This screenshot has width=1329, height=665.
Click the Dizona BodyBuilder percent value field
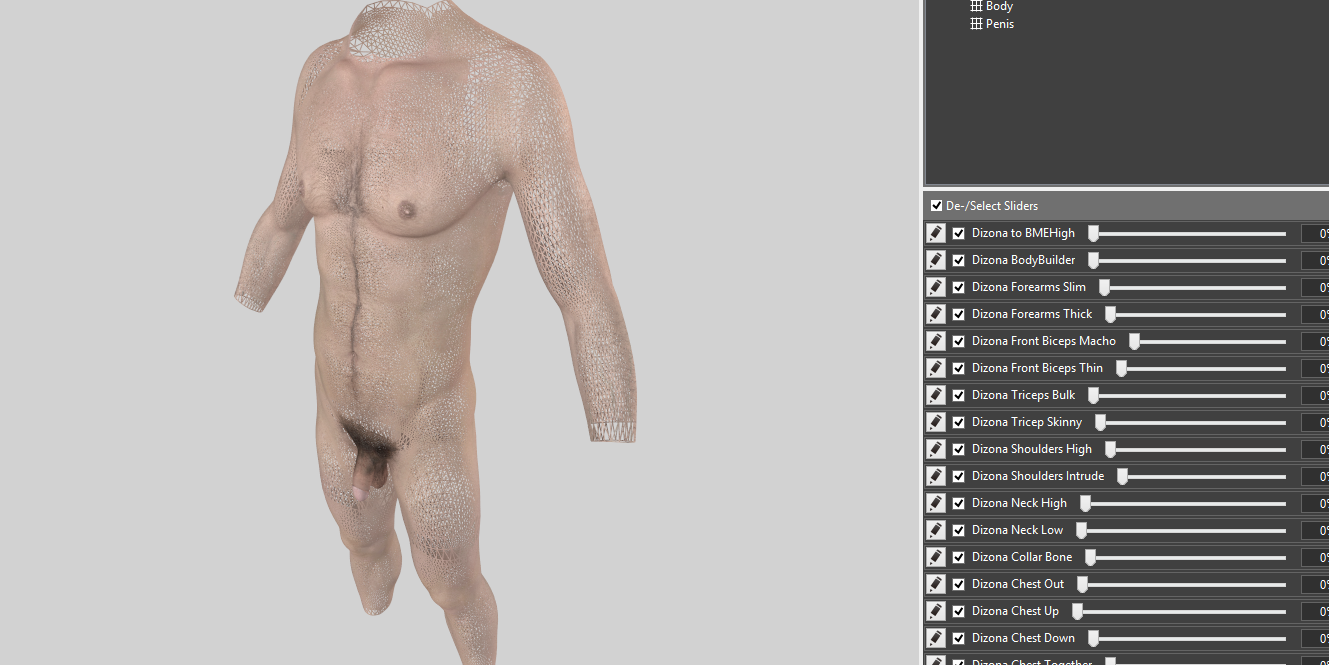(1315, 260)
